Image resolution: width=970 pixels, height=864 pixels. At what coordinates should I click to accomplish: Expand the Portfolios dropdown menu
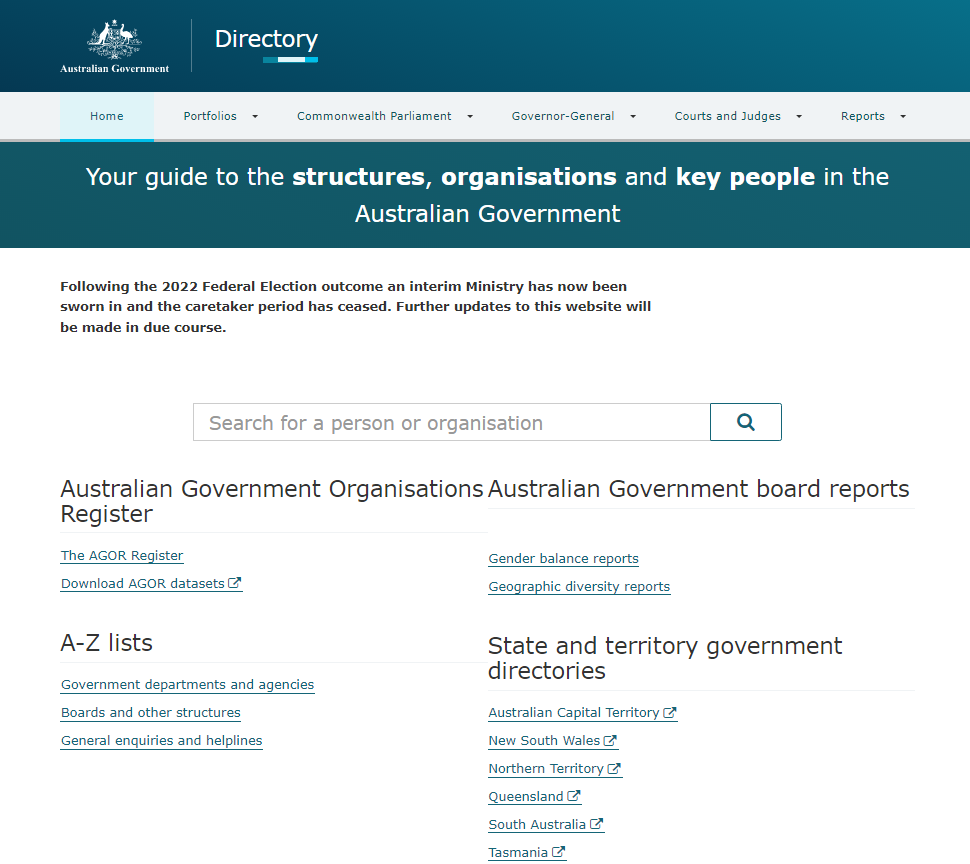[x=255, y=117]
